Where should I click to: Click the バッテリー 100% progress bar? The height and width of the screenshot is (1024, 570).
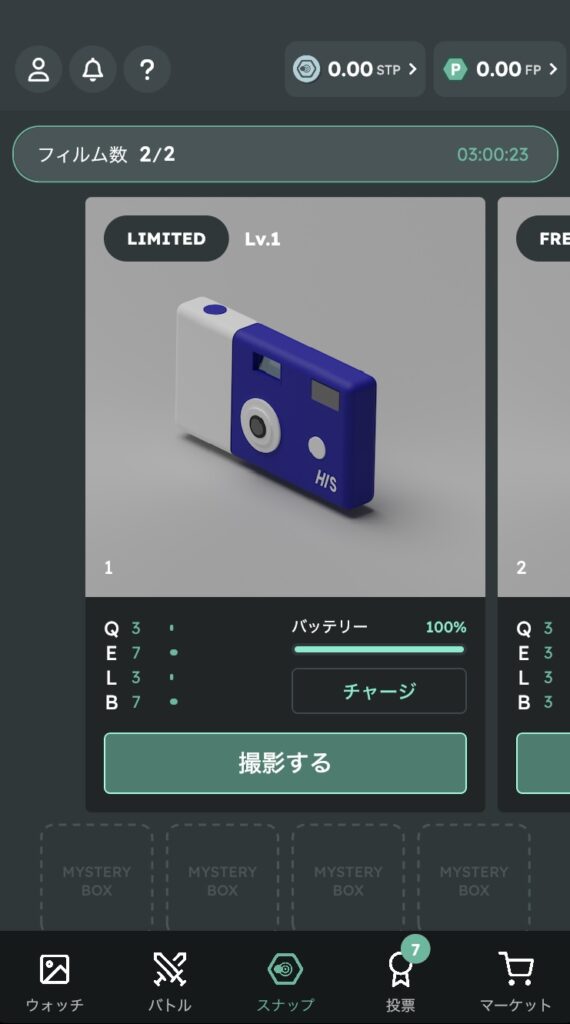click(x=379, y=650)
